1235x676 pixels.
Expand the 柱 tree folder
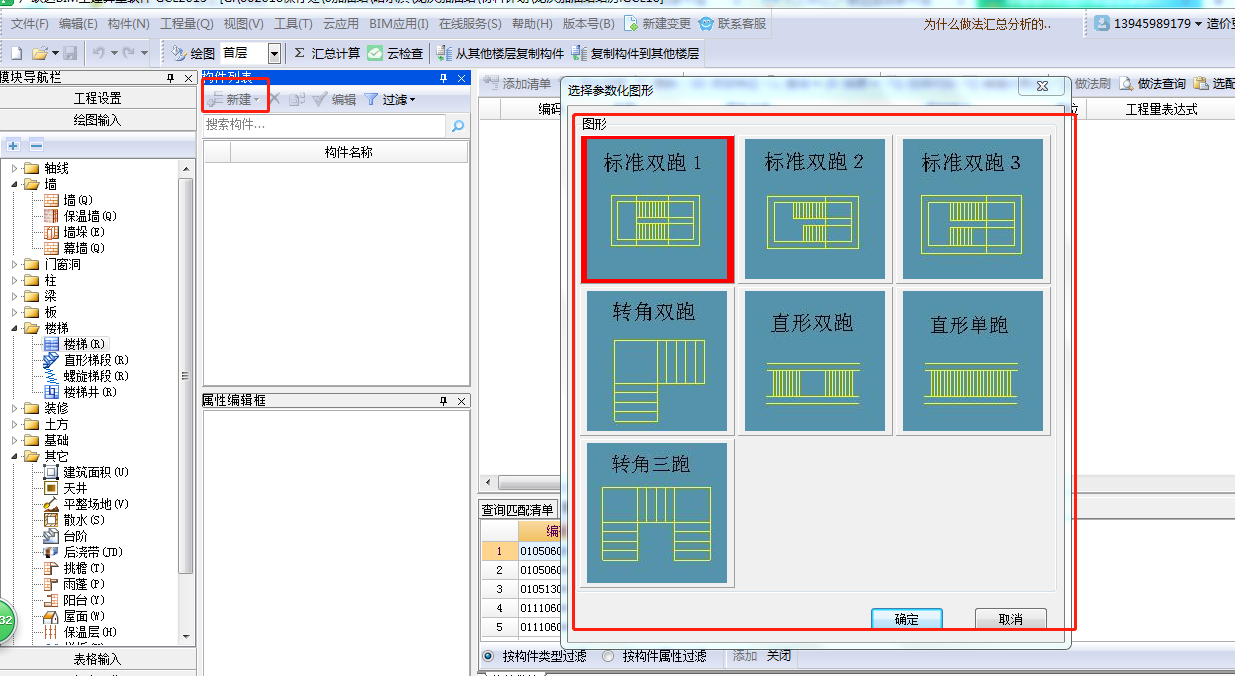pyautogui.click(x=15, y=281)
